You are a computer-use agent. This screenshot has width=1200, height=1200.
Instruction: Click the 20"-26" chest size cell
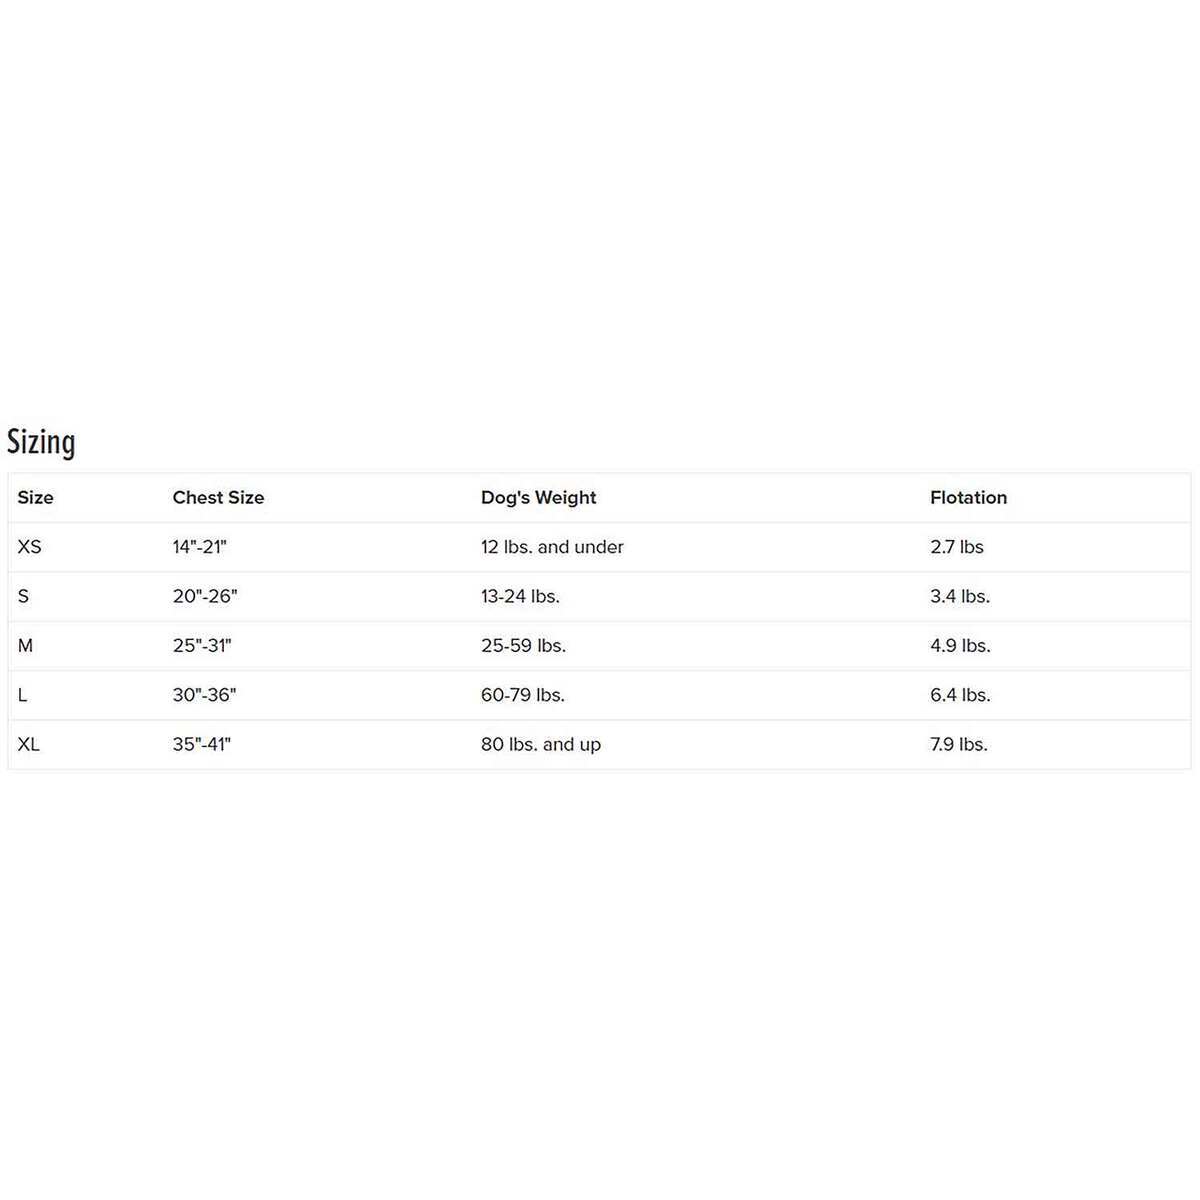[205, 596]
